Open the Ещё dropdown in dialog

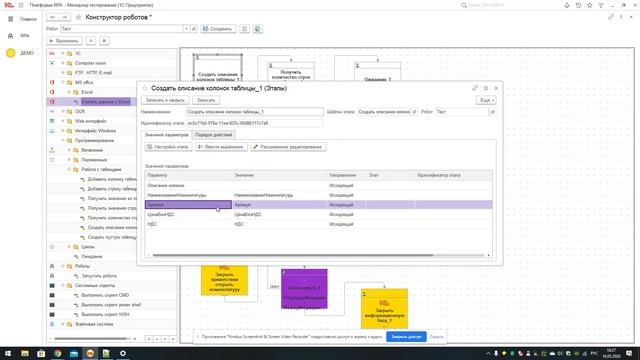486,100
